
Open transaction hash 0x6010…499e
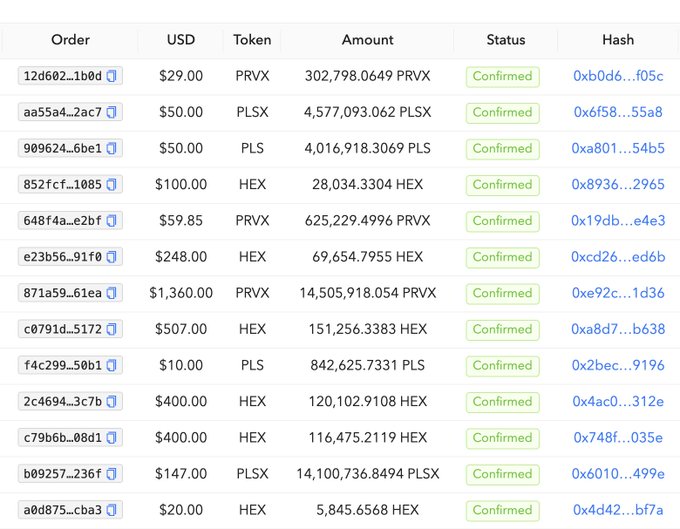point(618,473)
